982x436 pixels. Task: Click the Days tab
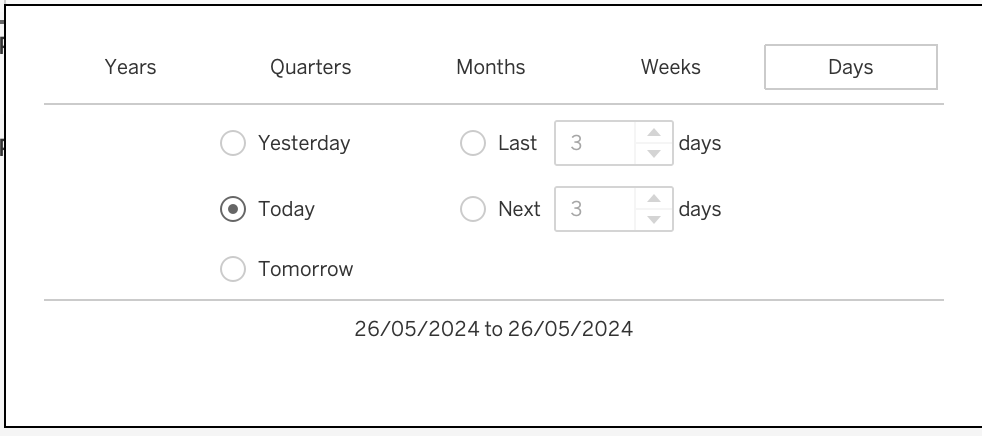[850, 67]
